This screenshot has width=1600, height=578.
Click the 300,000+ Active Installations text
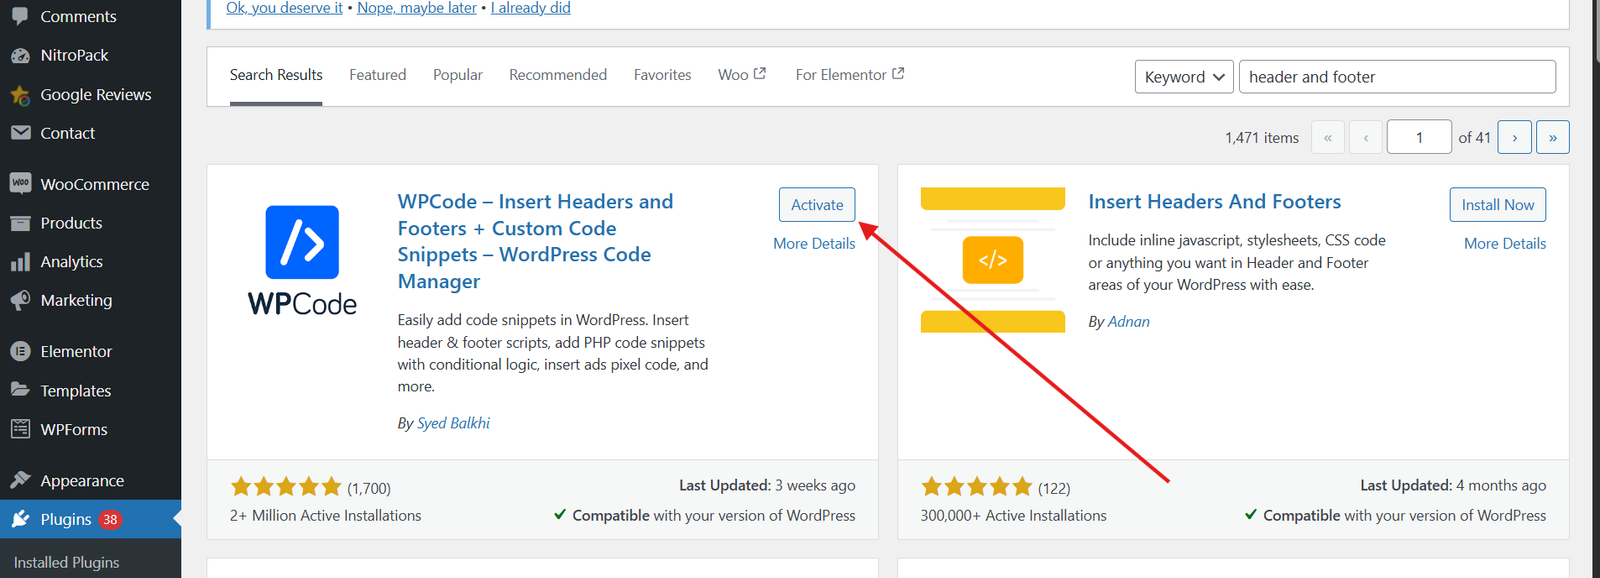tap(1014, 516)
